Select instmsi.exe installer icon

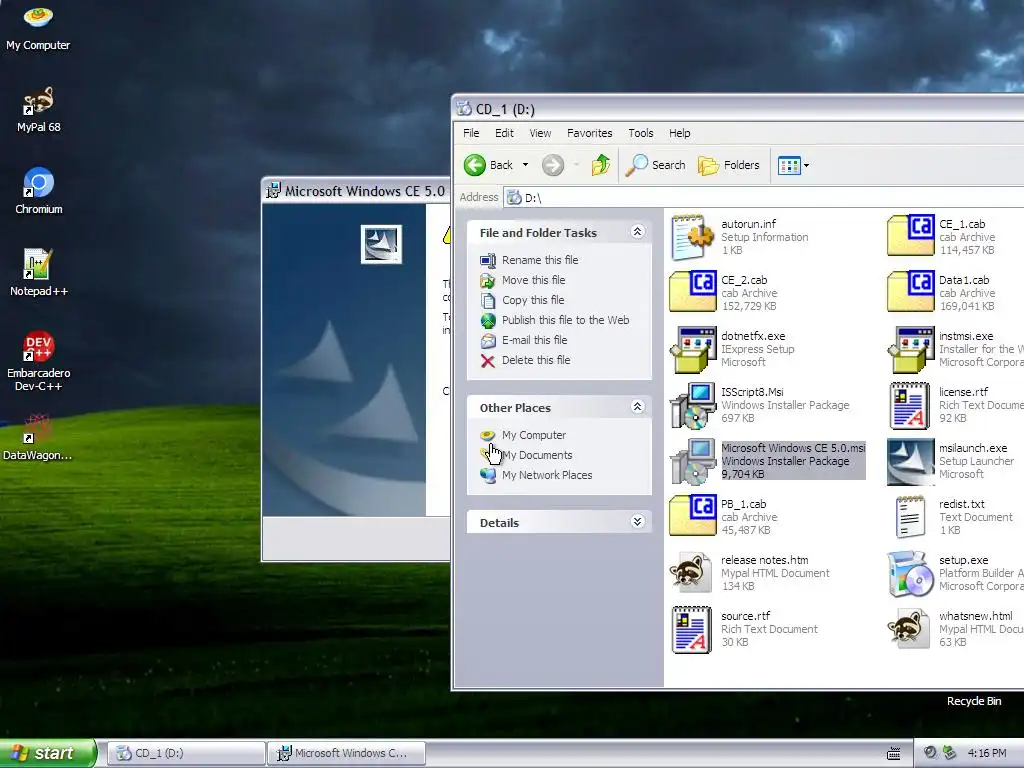click(911, 349)
